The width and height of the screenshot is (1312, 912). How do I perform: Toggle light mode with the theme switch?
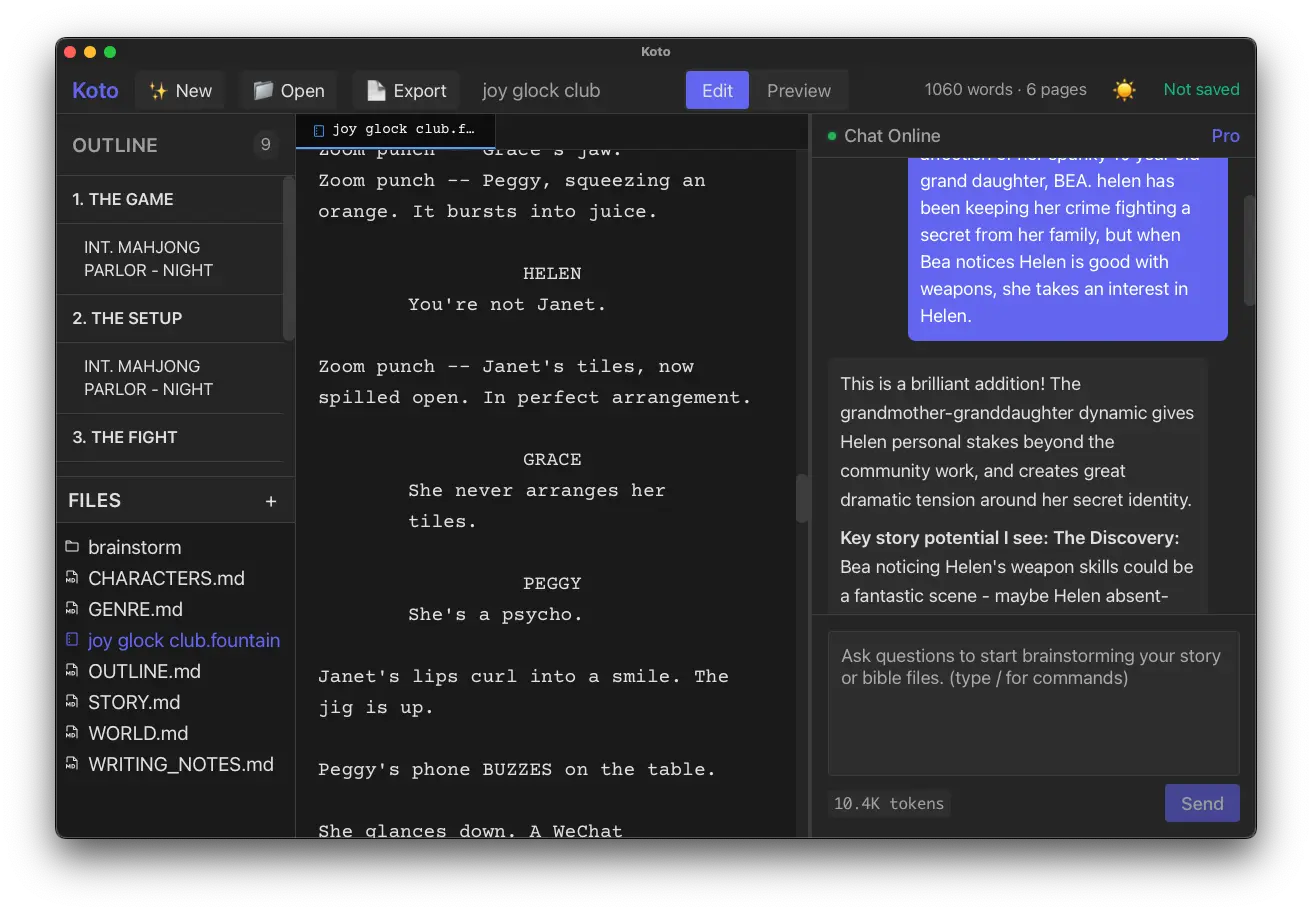click(x=1124, y=89)
